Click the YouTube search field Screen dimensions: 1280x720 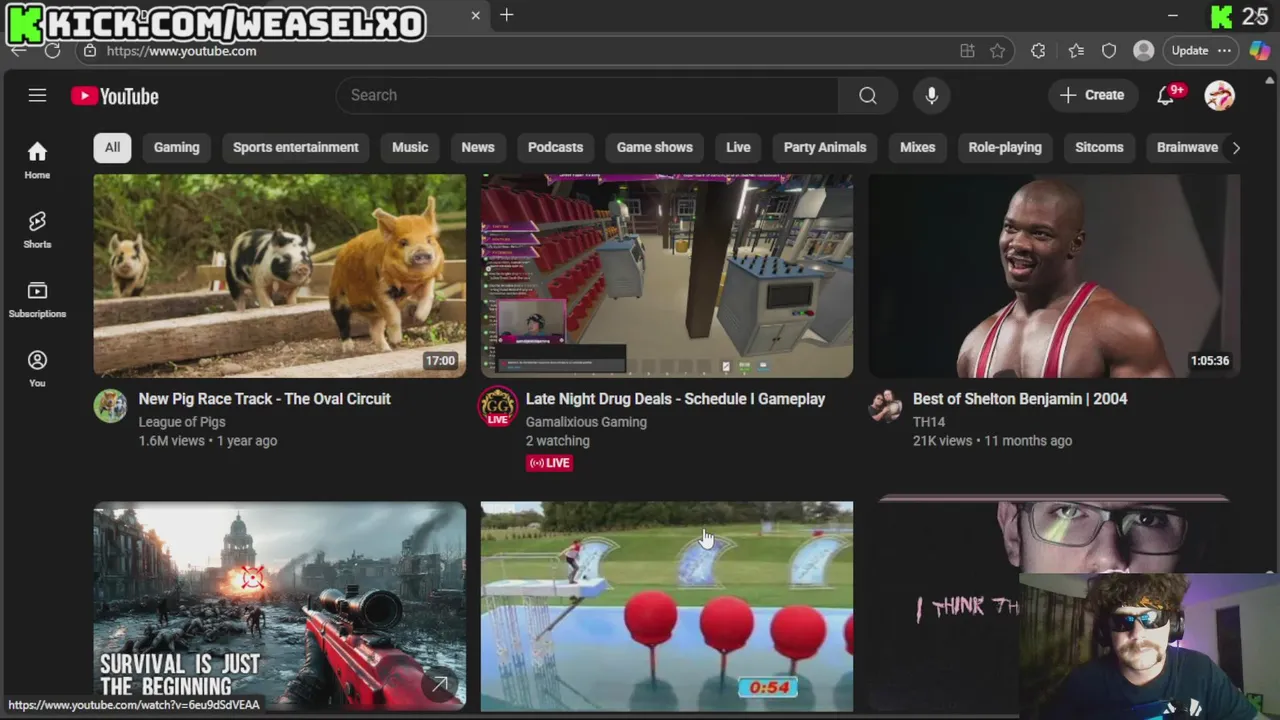click(587, 95)
